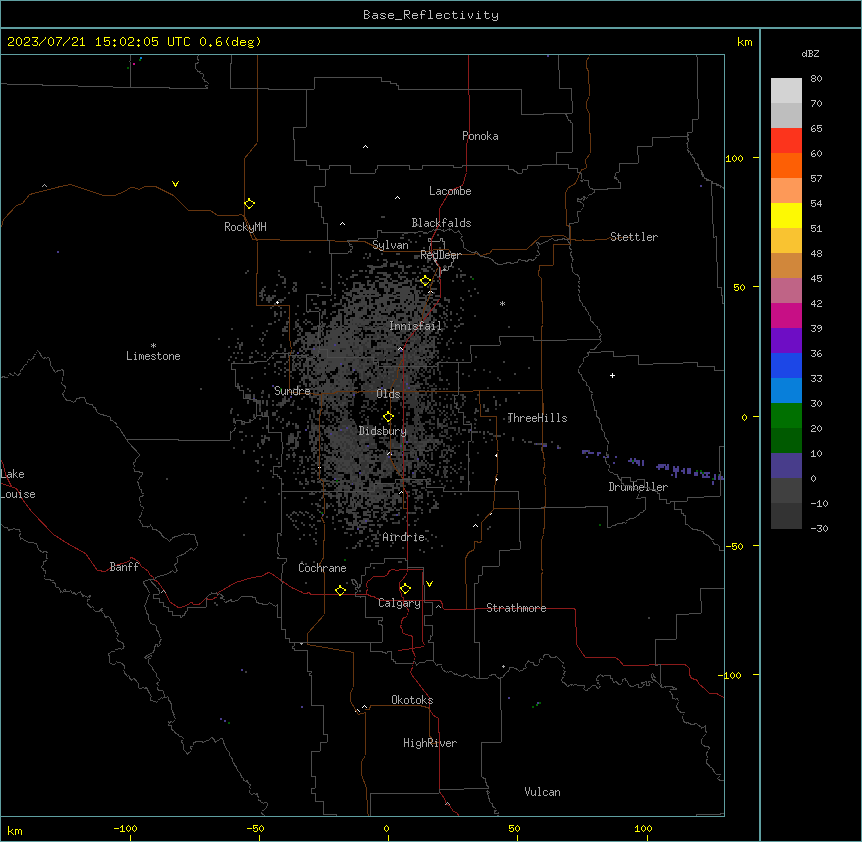Click the Banff label
The width and height of the screenshot is (862, 842).
click(x=124, y=567)
